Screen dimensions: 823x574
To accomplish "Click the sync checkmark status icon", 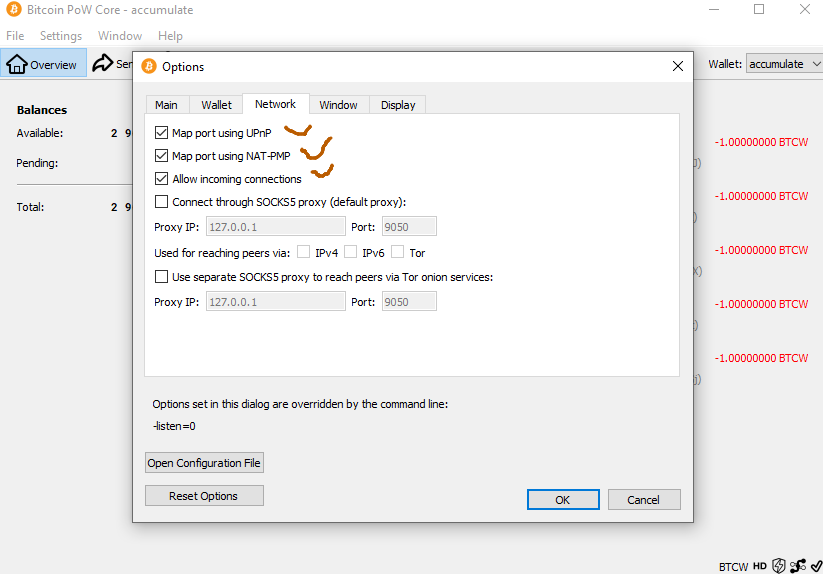I will click(816, 566).
